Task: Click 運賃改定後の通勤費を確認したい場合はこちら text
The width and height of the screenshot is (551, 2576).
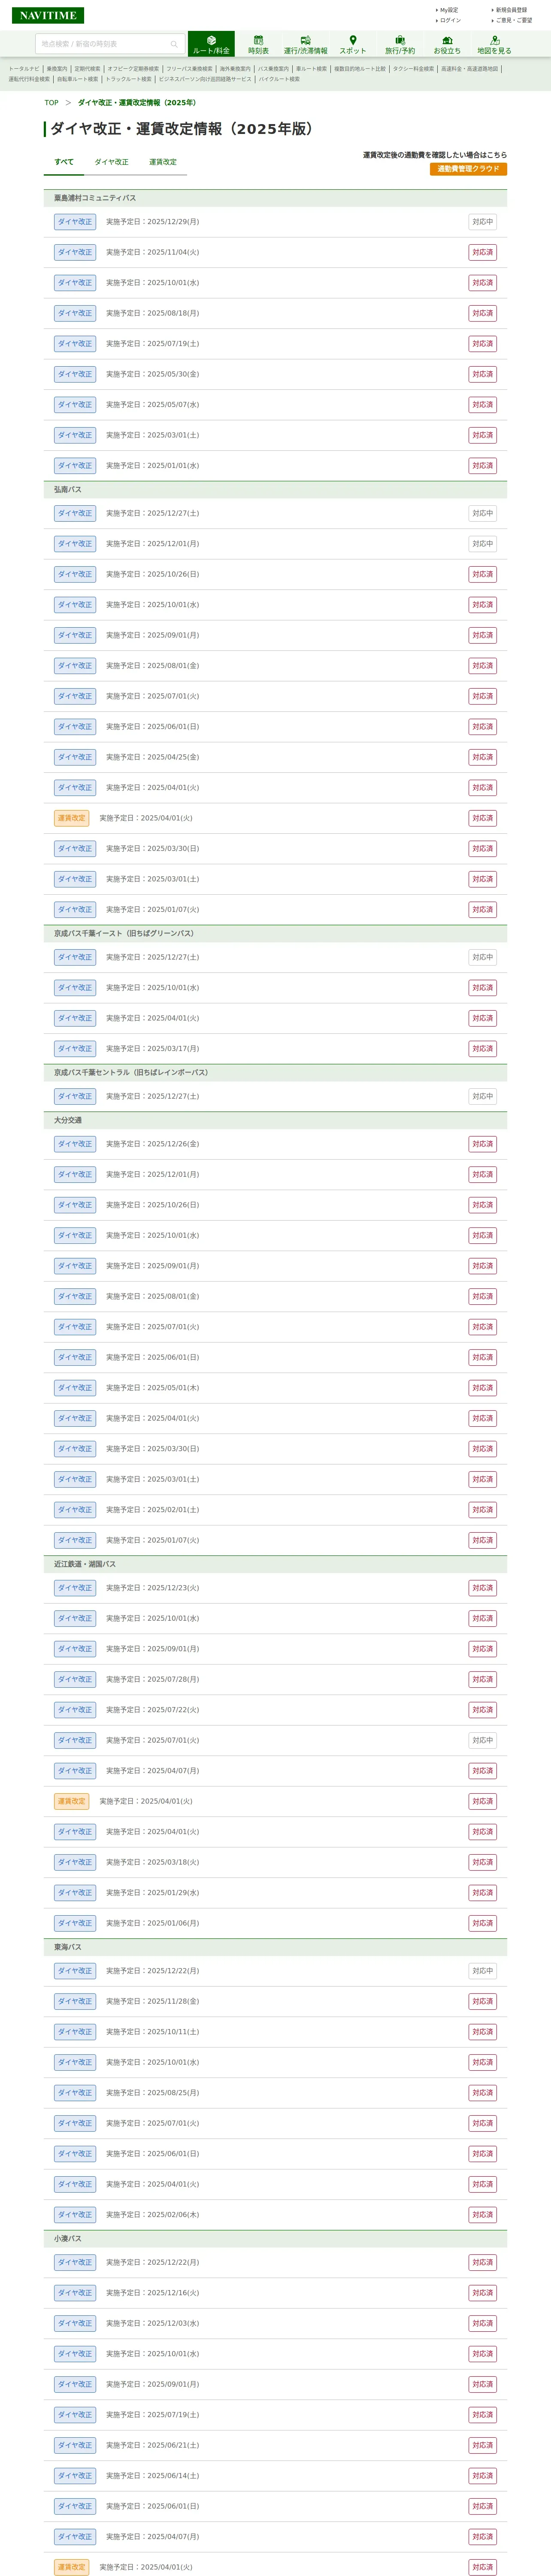Action: click(435, 155)
